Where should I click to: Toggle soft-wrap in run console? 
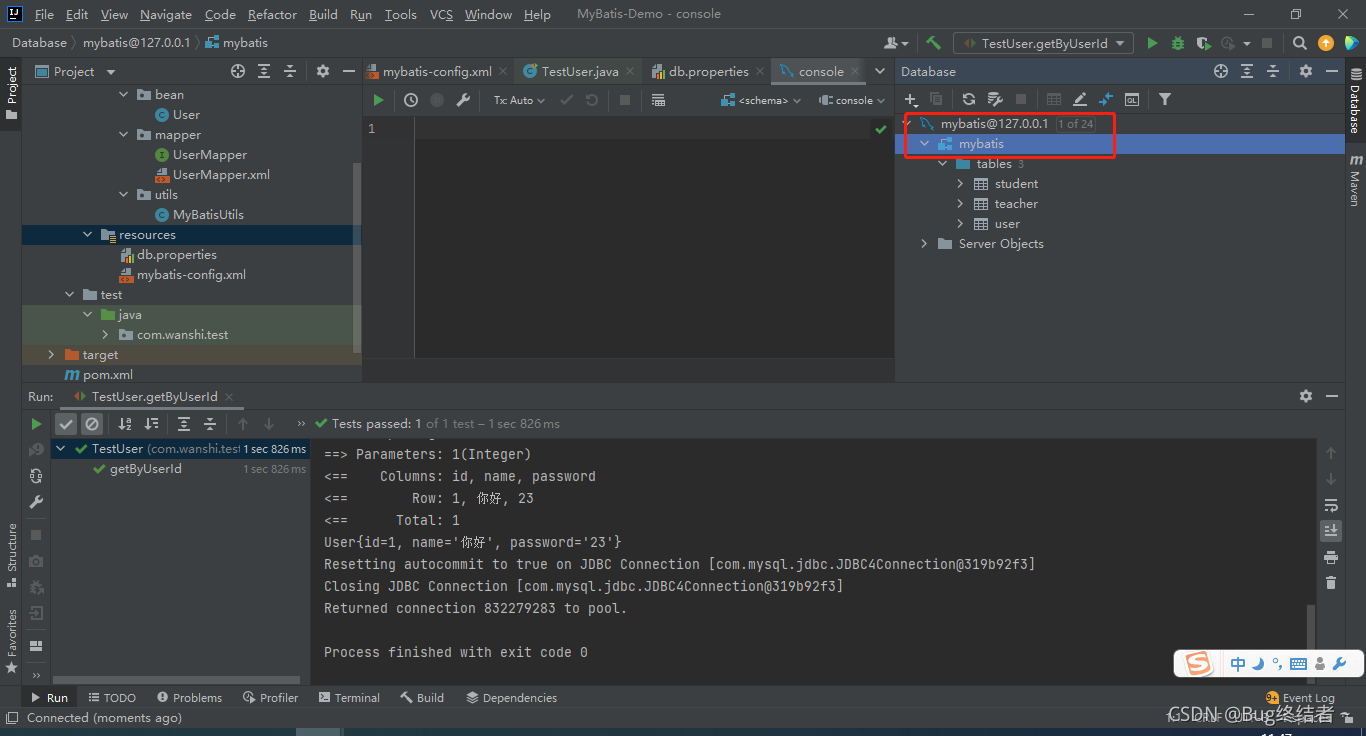[1330, 505]
